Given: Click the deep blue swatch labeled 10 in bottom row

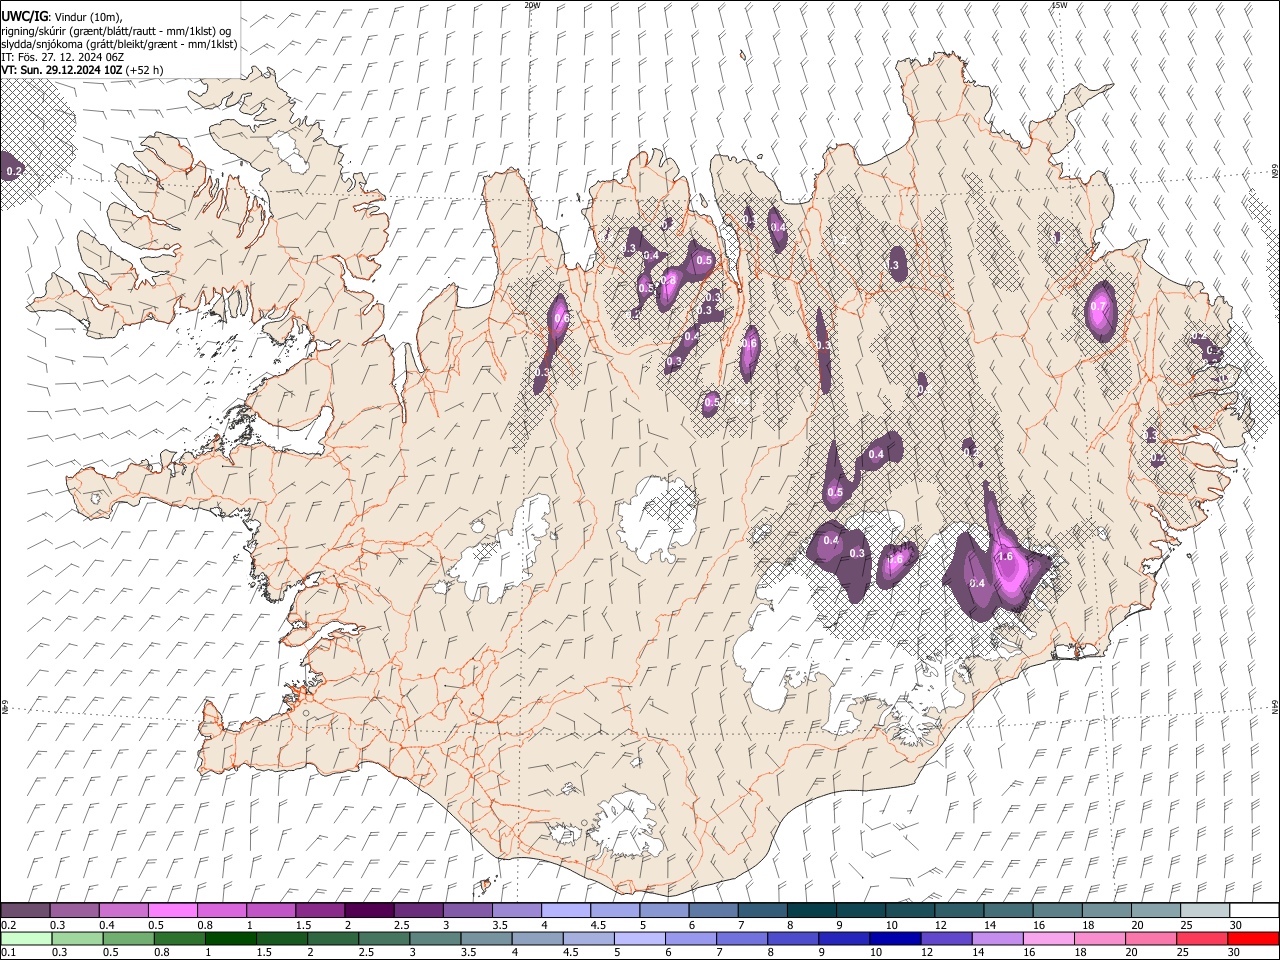Looking at the screenshot, I should (x=894, y=938).
